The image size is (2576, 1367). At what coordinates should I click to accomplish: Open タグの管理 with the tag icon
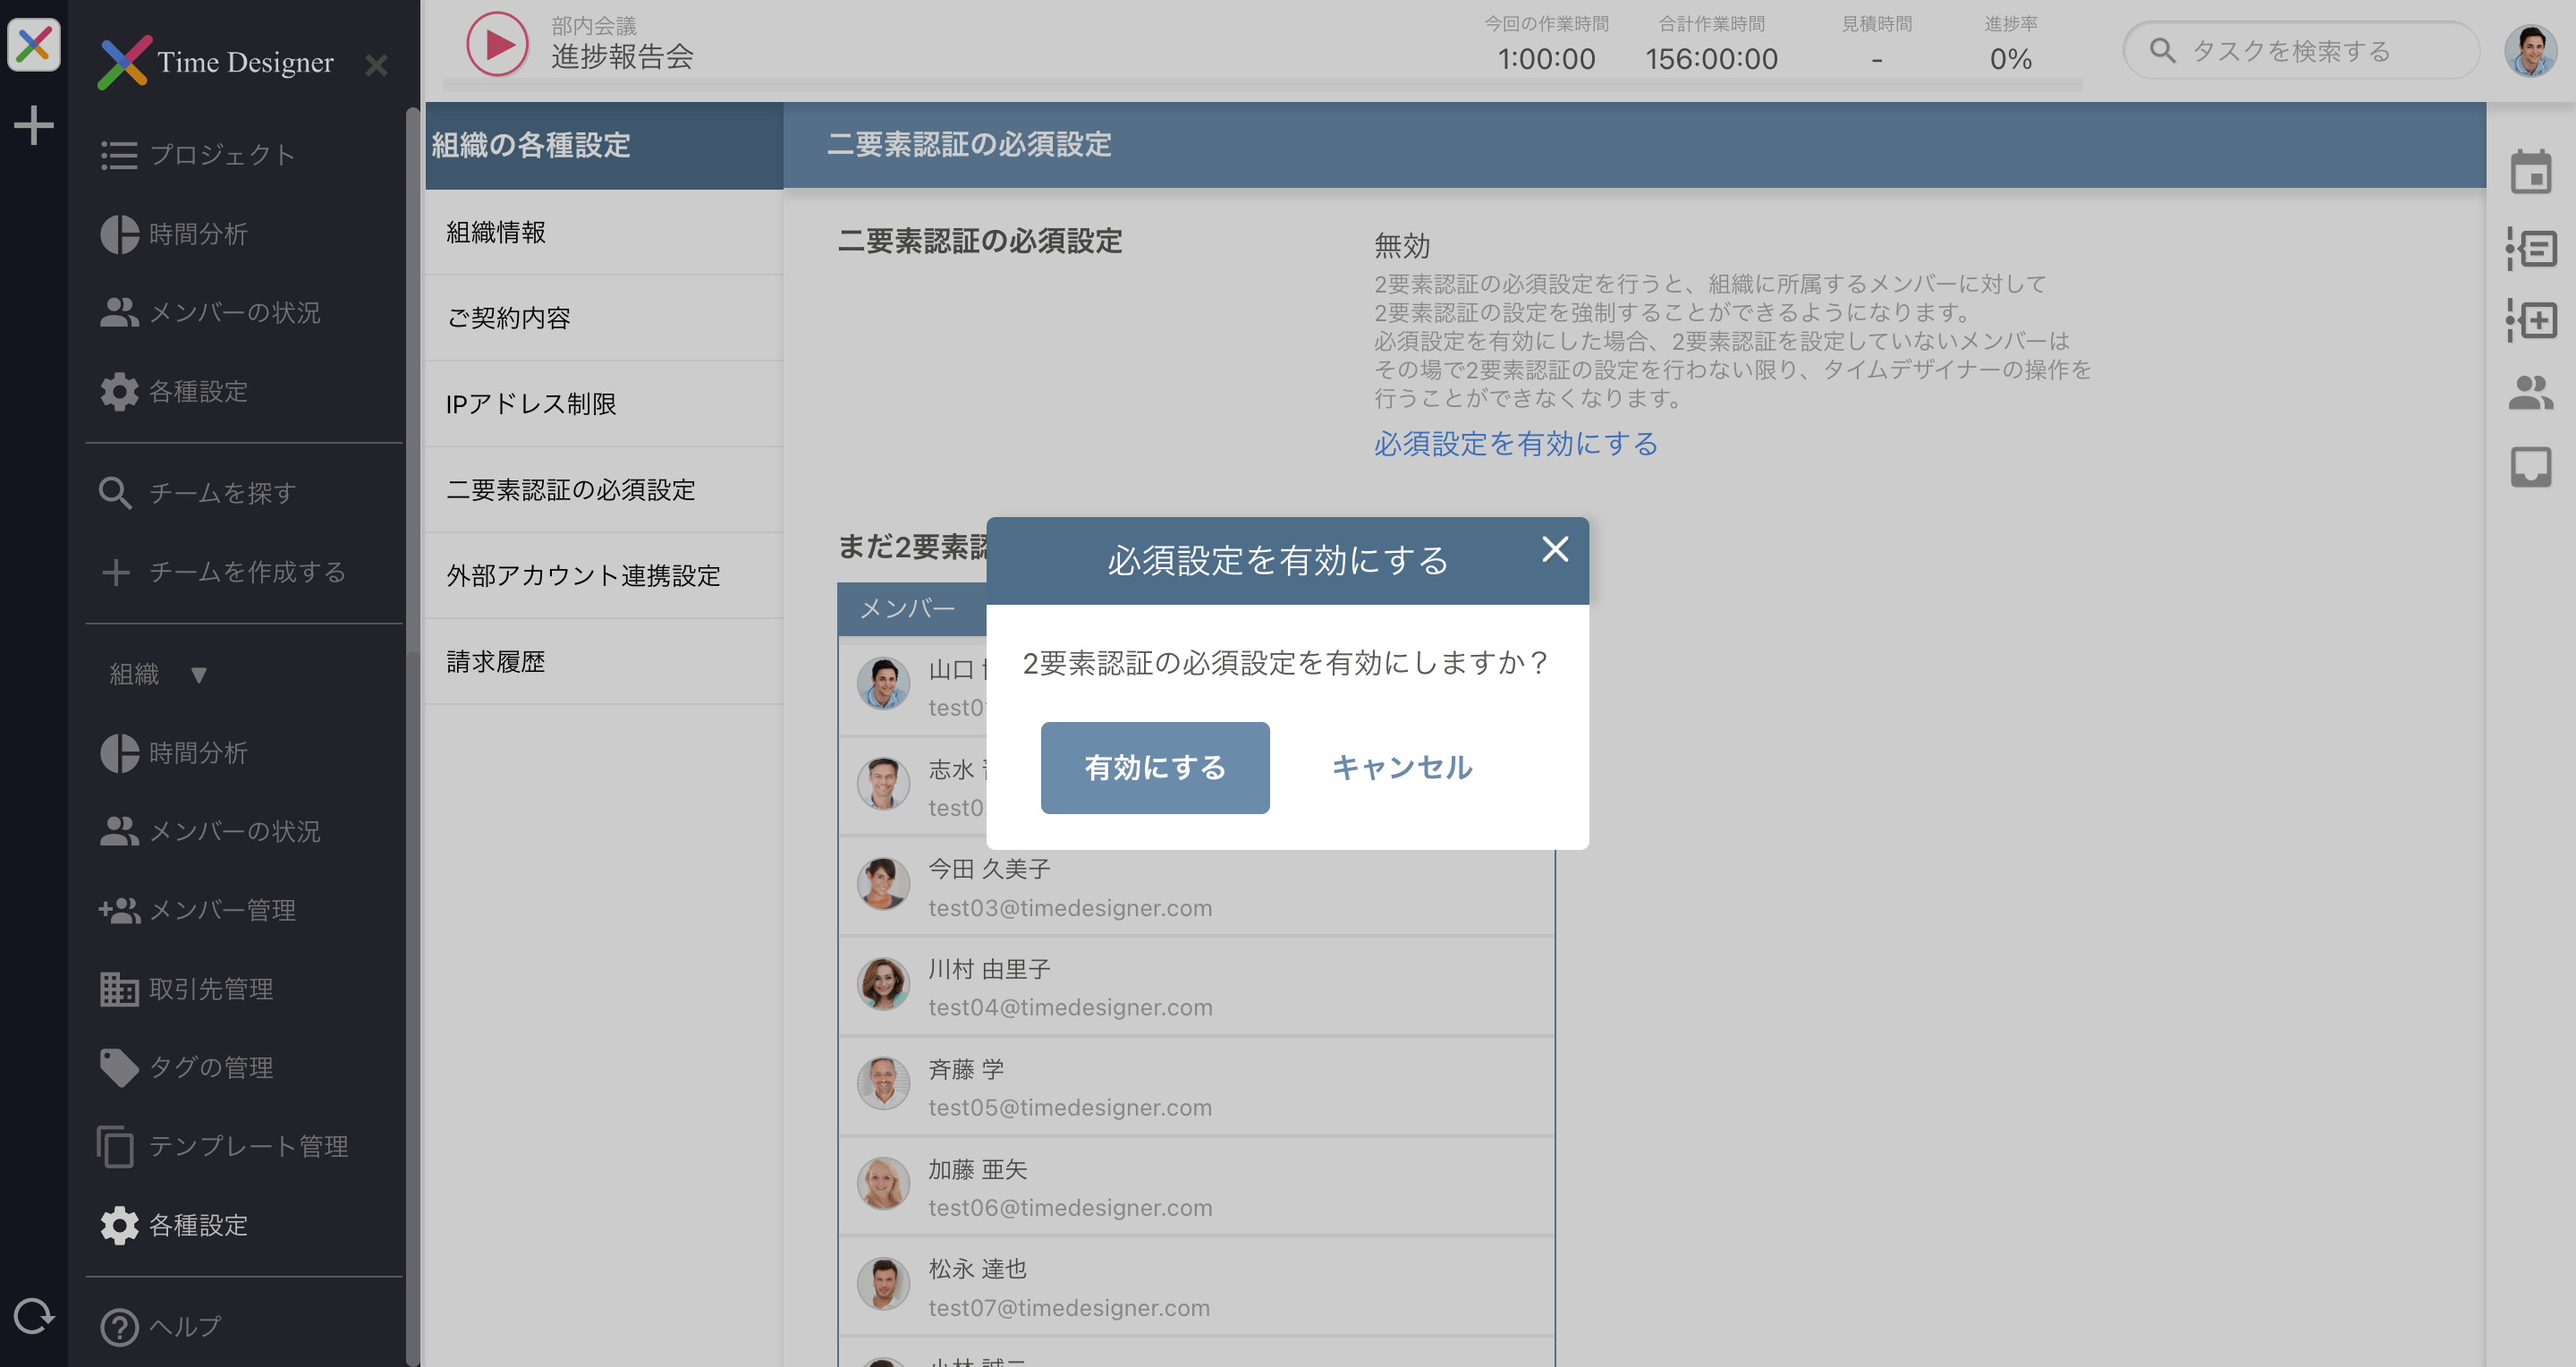click(x=118, y=1067)
